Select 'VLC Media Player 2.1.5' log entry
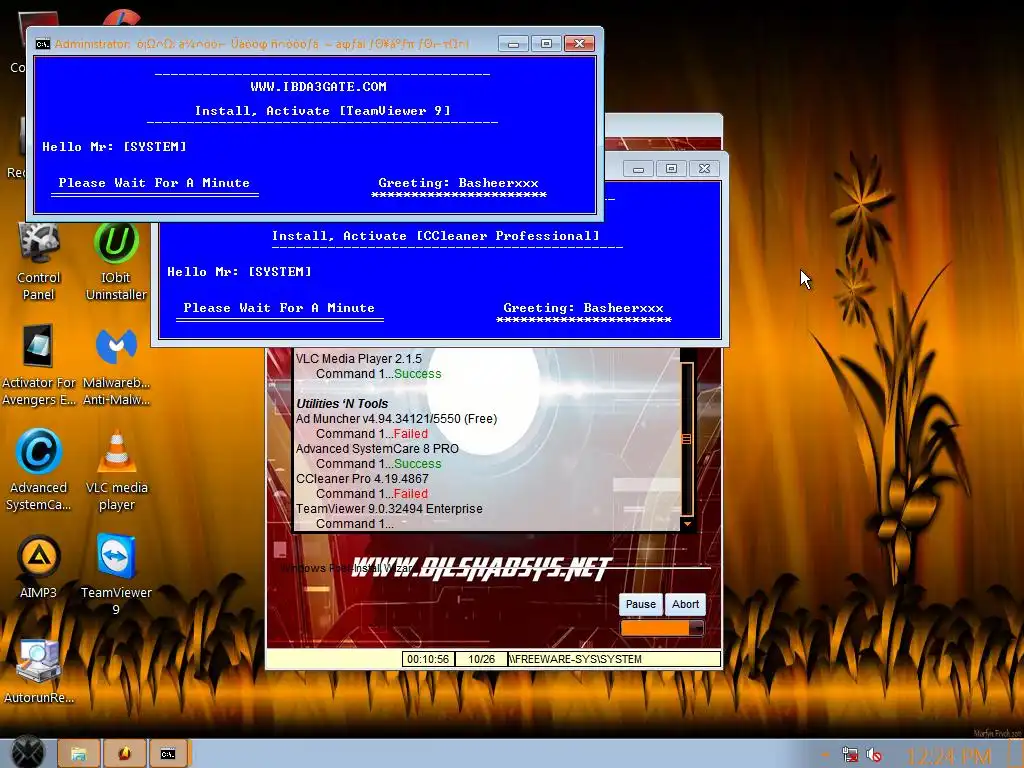This screenshot has height=768, width=1024. [x=359, y=359]
